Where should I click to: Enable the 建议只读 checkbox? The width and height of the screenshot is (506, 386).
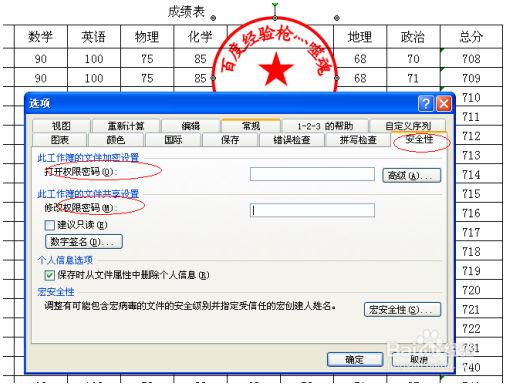[x=49, y=225]
